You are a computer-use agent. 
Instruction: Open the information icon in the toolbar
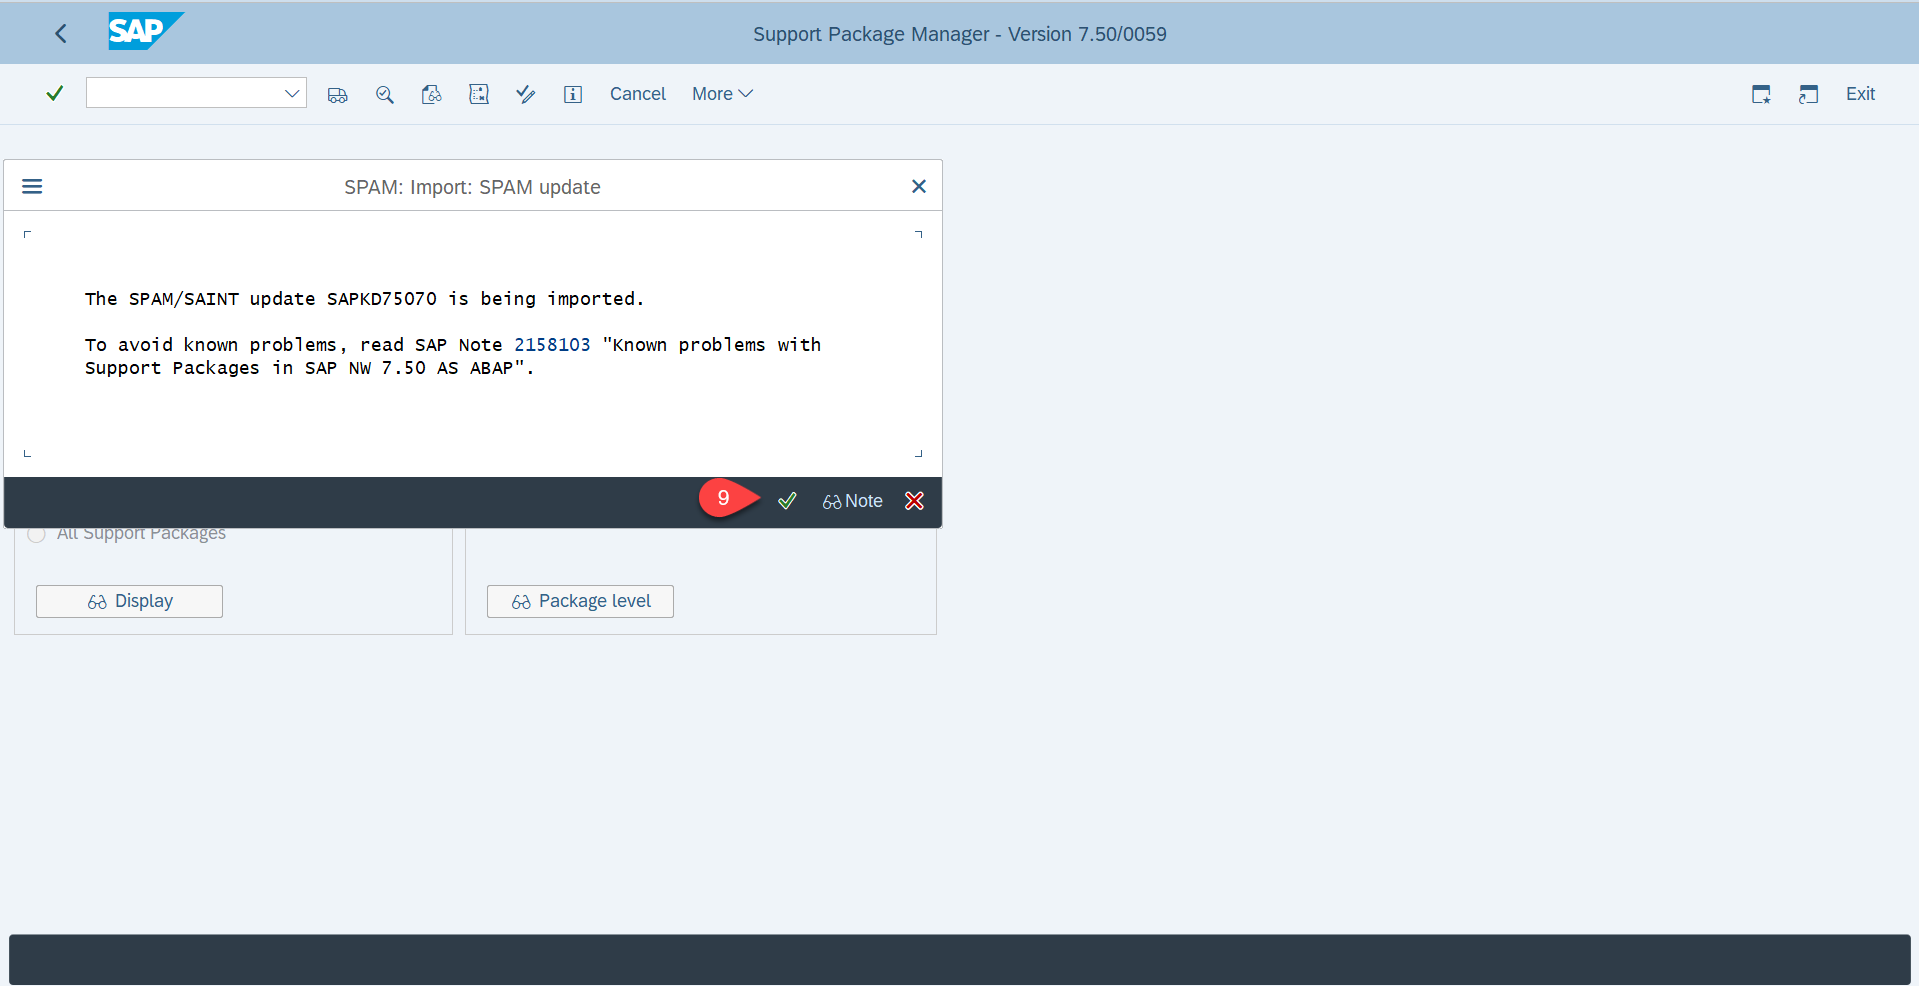pyautogui.click(x=573, y=94)
